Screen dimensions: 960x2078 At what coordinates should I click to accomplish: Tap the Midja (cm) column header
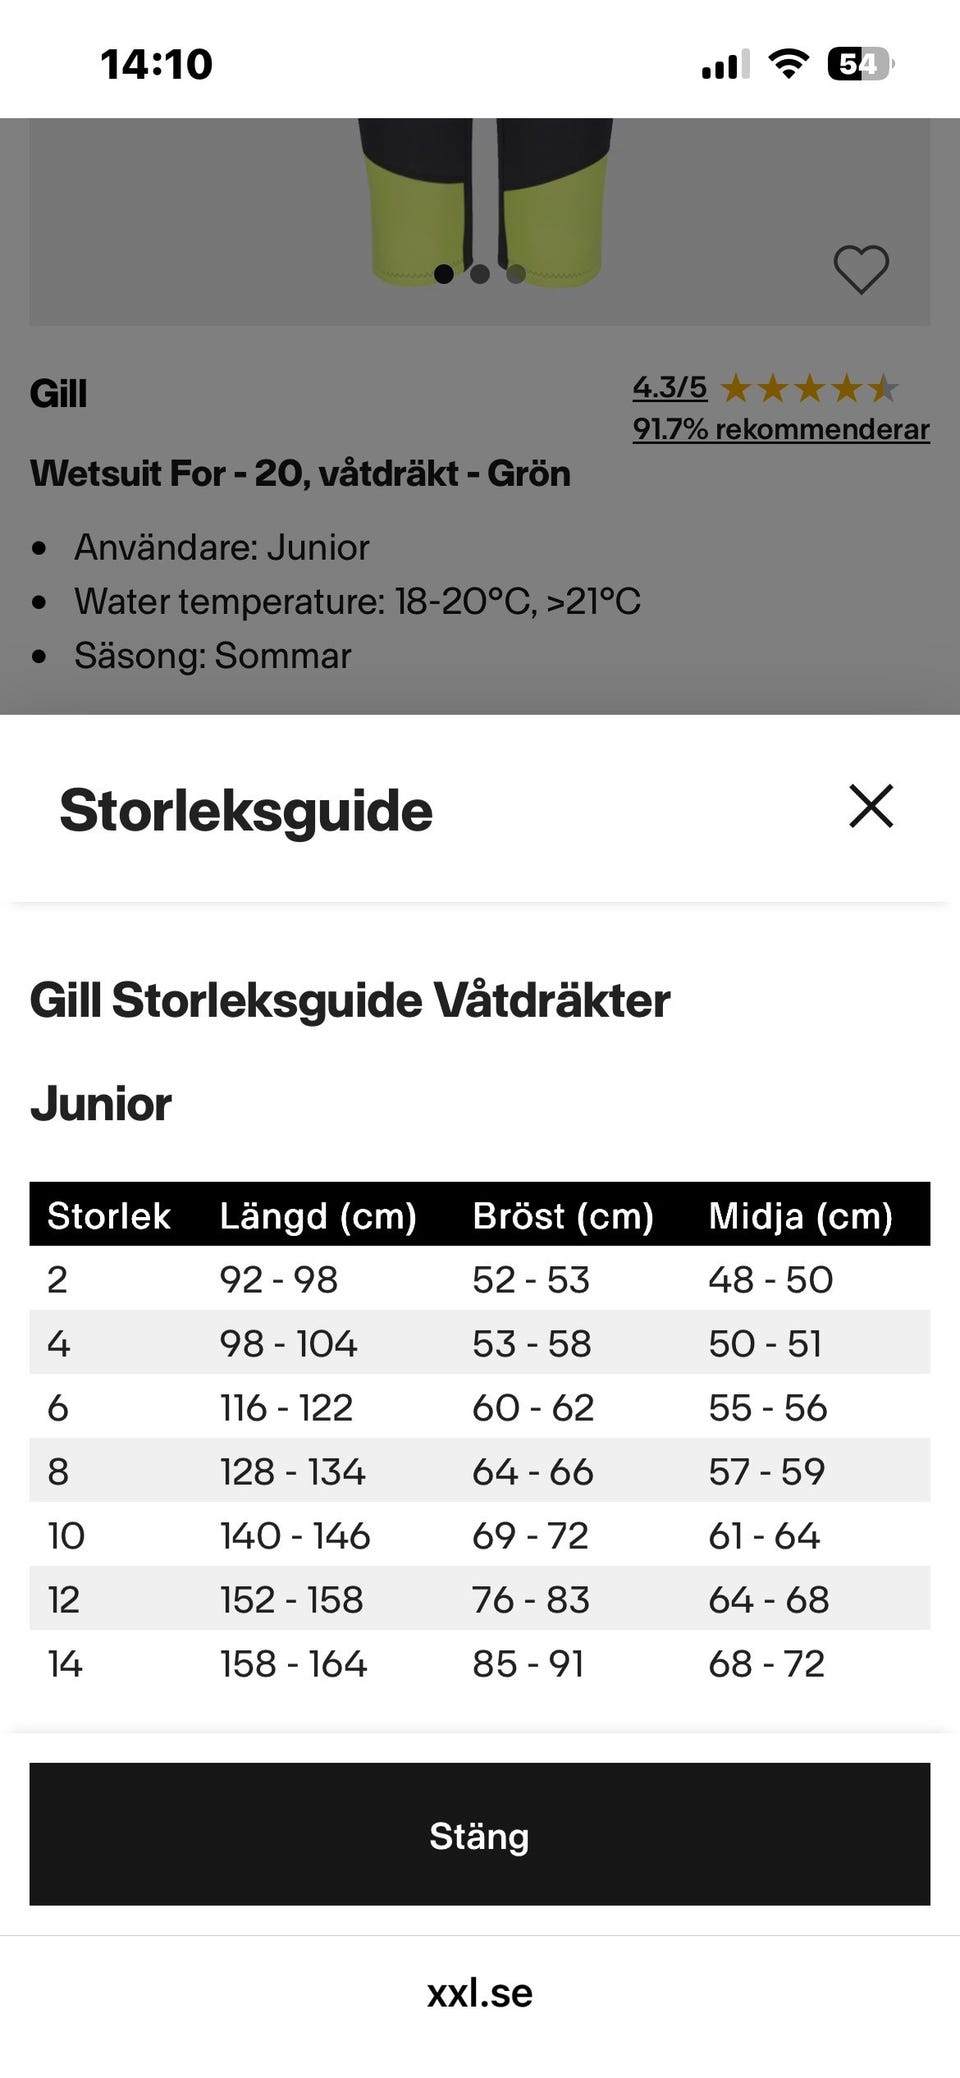pos(800,1216)
